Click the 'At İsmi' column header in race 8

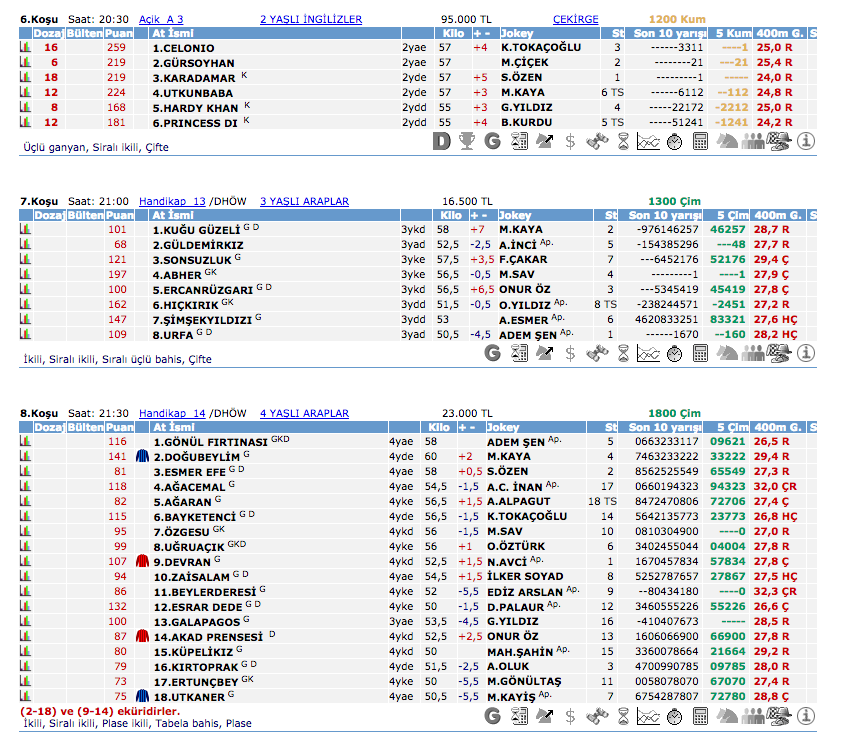[x=172, y=426]
